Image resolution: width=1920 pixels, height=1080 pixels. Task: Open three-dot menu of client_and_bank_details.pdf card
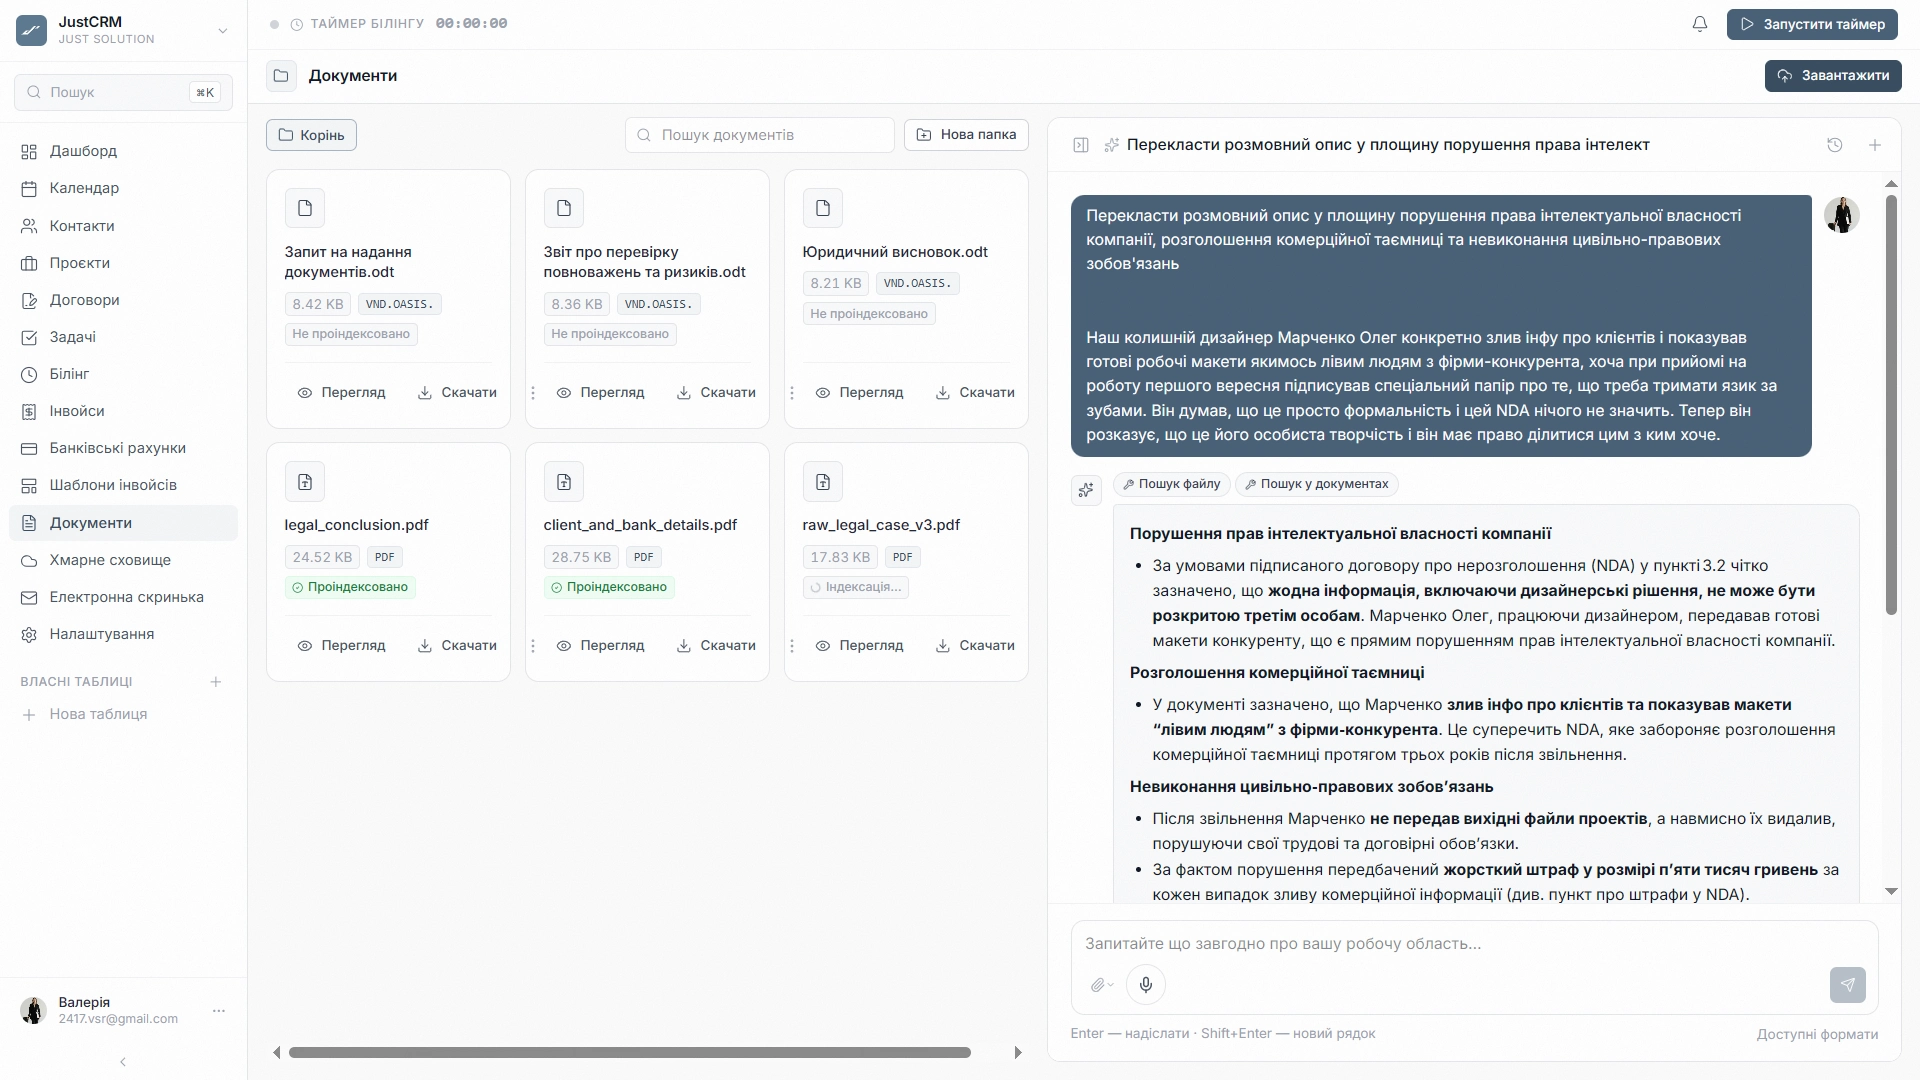tap(533, 646)
